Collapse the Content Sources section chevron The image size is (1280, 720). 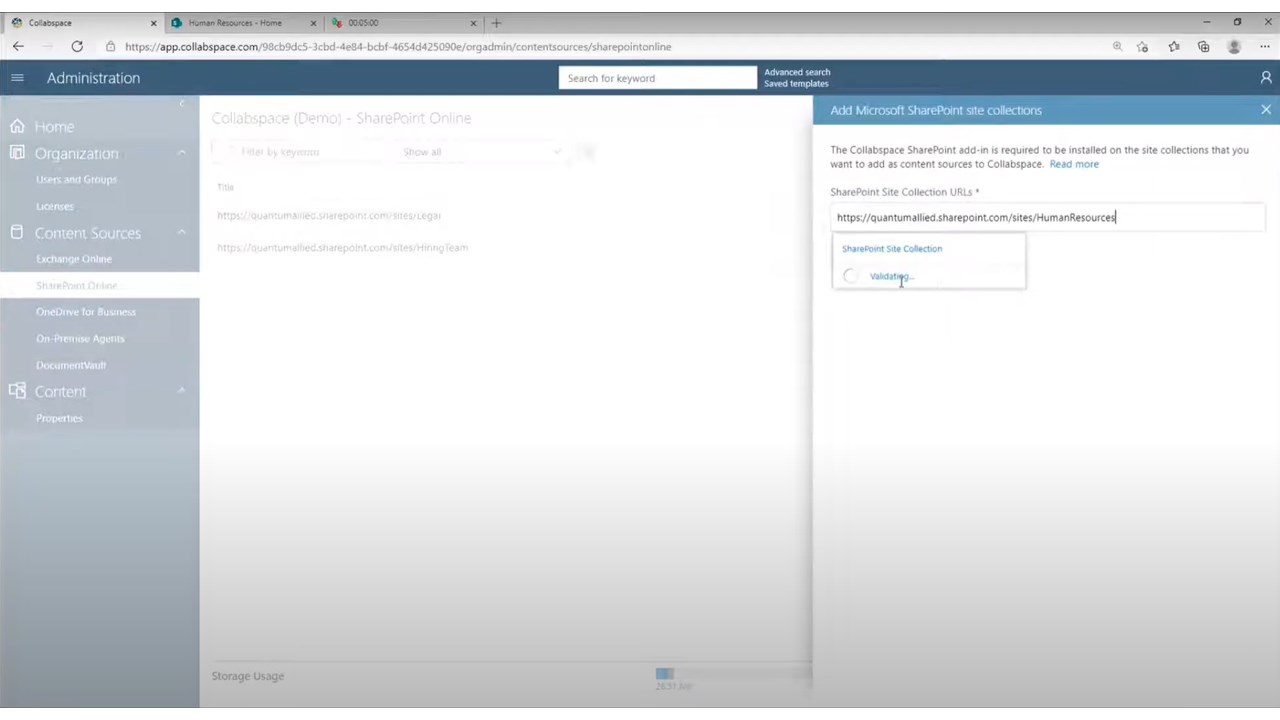181,232
